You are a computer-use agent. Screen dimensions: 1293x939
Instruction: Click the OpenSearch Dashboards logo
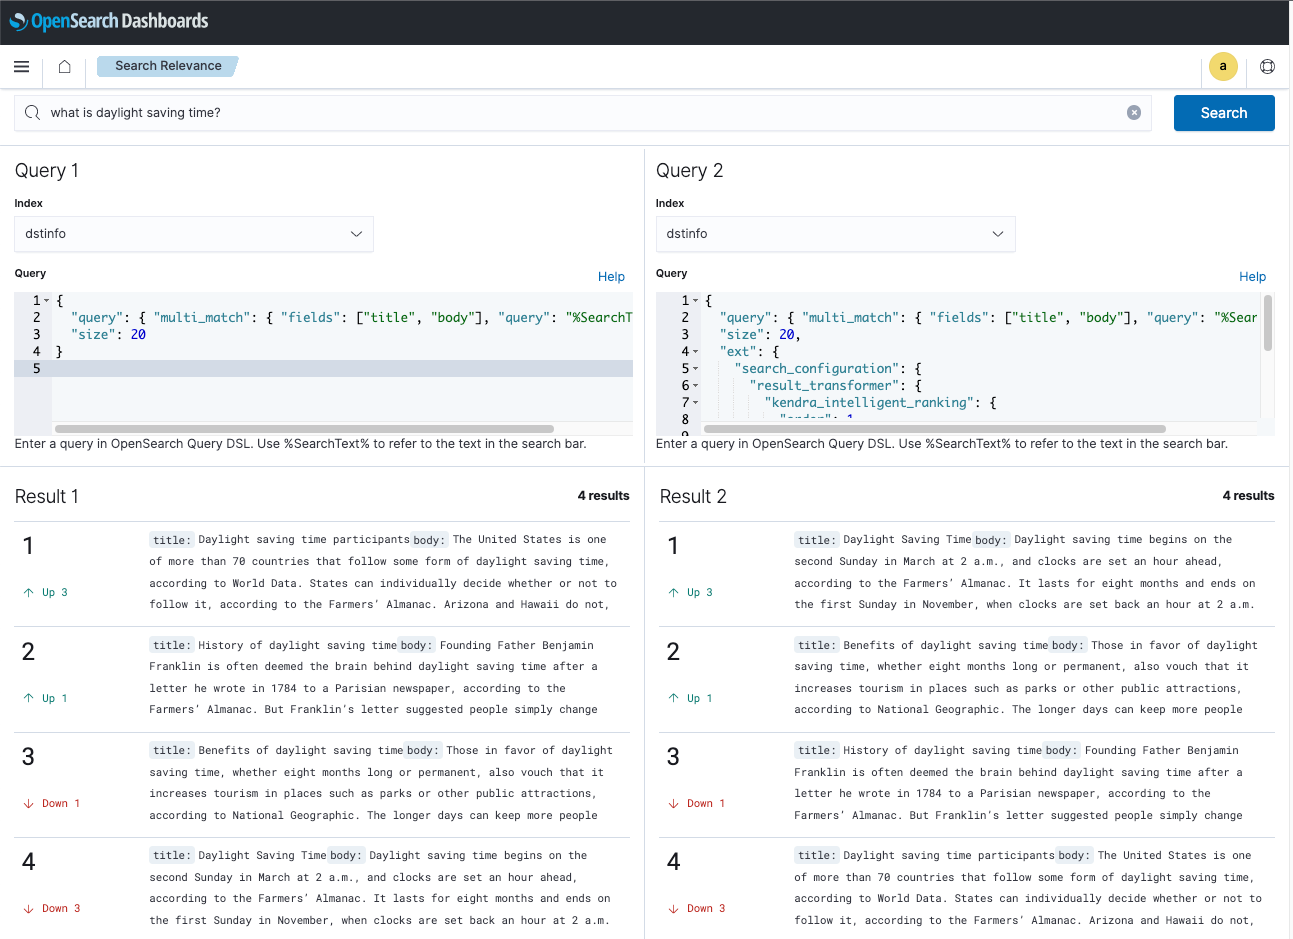(109, 21)
